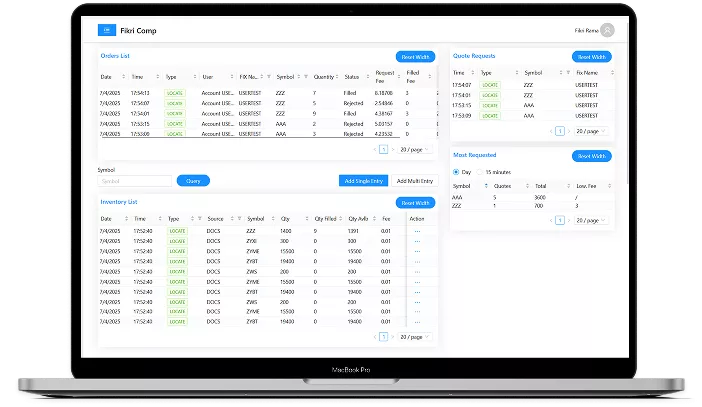Open Inventory List page size dropdown
This screenshot has width=702, height=407.
click(415, 337)
